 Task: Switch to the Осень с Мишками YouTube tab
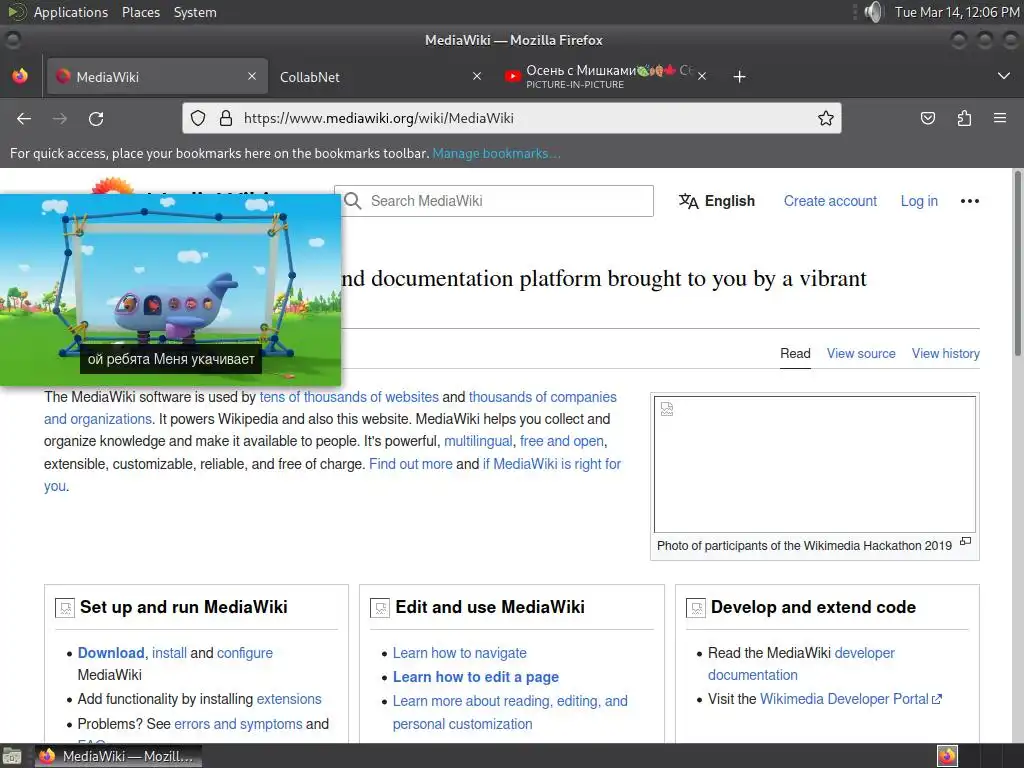[x=605, y=76]
